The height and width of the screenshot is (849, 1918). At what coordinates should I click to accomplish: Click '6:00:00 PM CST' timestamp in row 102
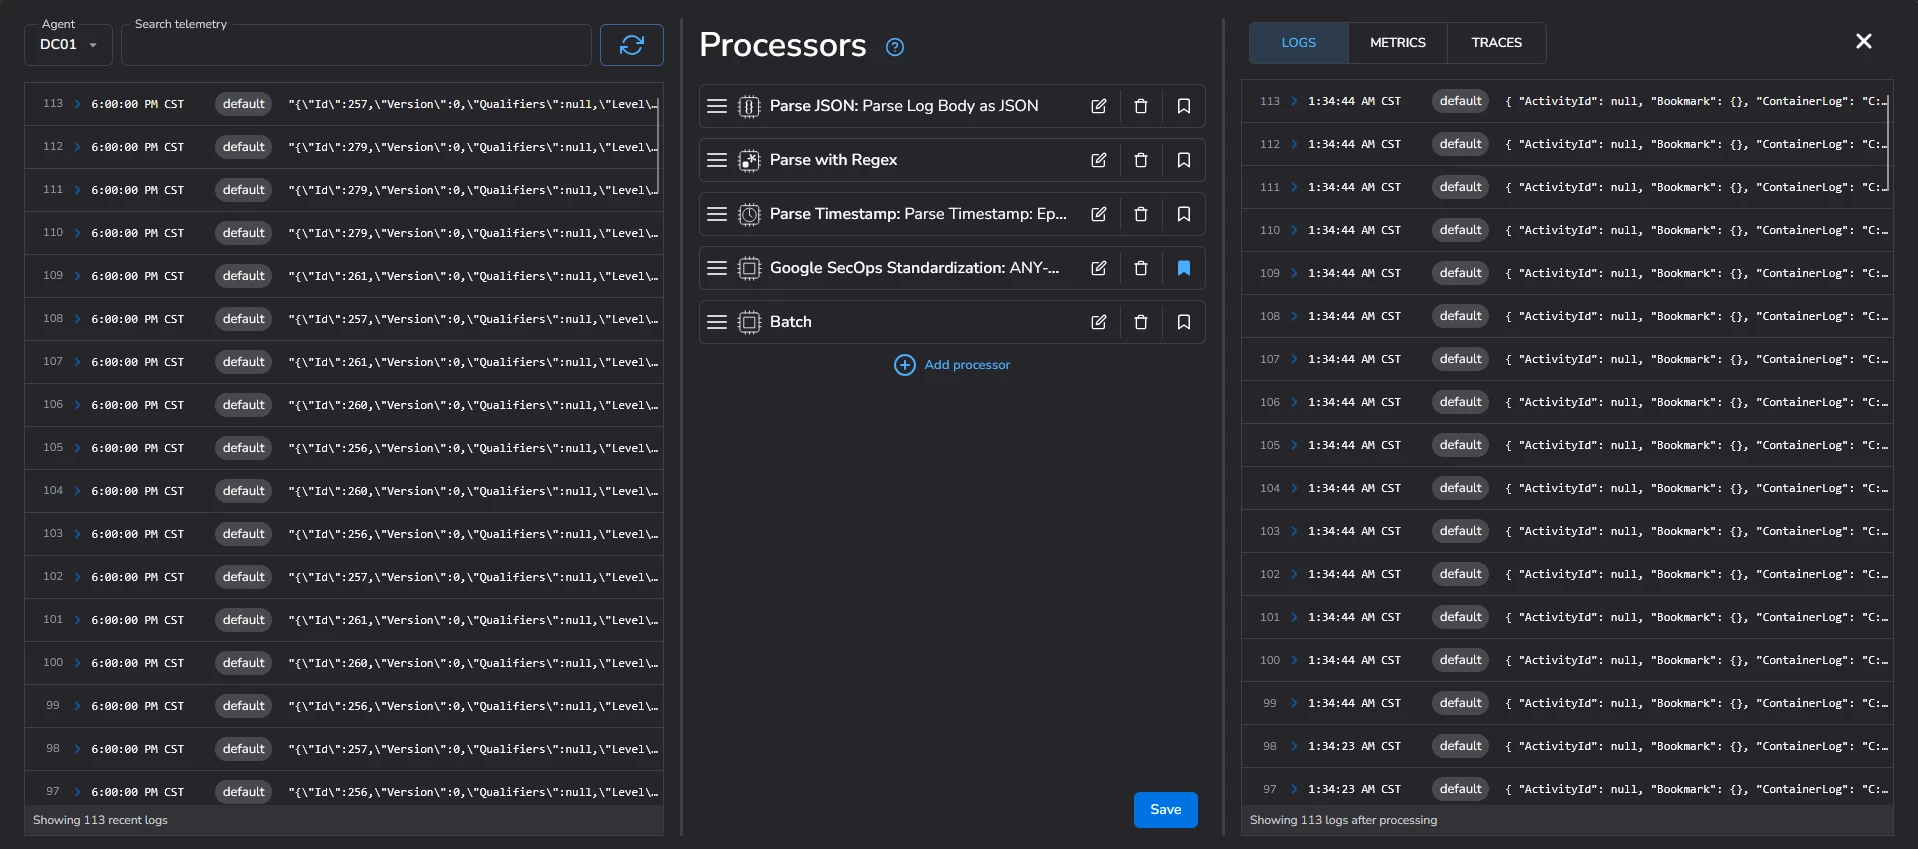pyautogui.click(x=137, y=577)
